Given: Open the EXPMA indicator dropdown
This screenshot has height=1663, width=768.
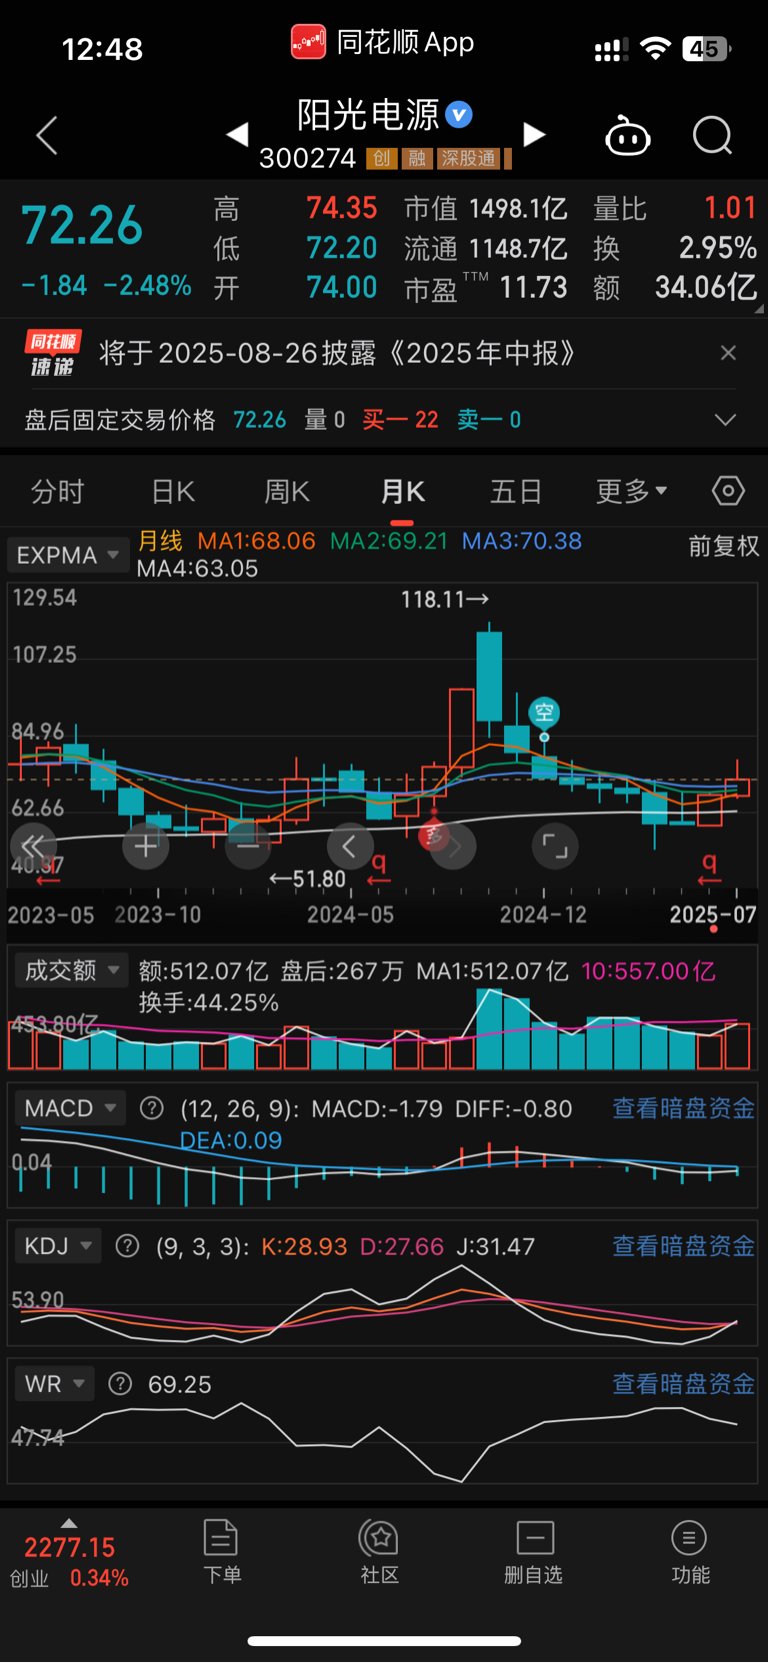Looking at the screenshot, I should [68, 555].
